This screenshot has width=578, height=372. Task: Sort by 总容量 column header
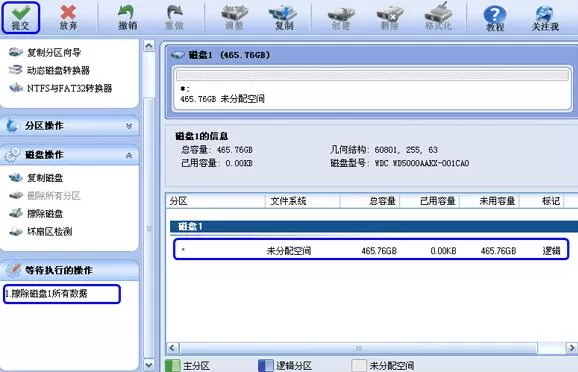click(370, 201)
